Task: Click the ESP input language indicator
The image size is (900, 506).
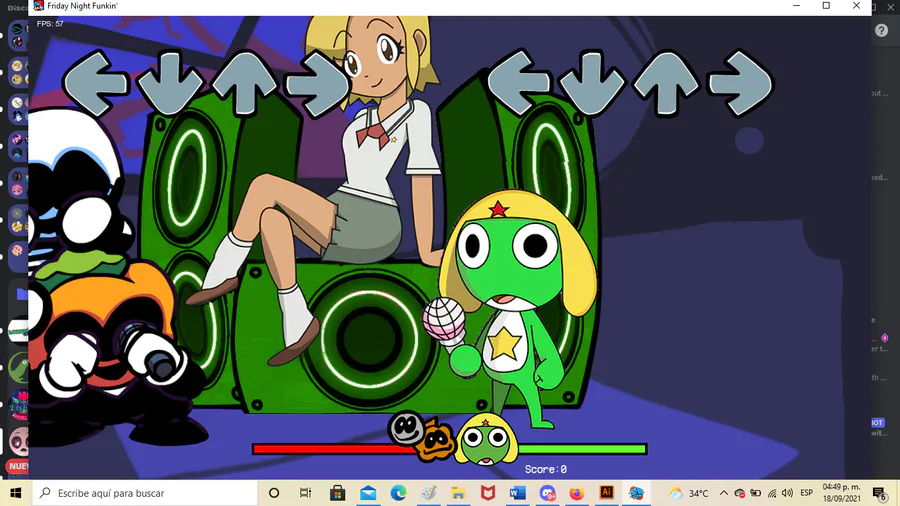Action: pyautogui.click(x=806, y=493)
